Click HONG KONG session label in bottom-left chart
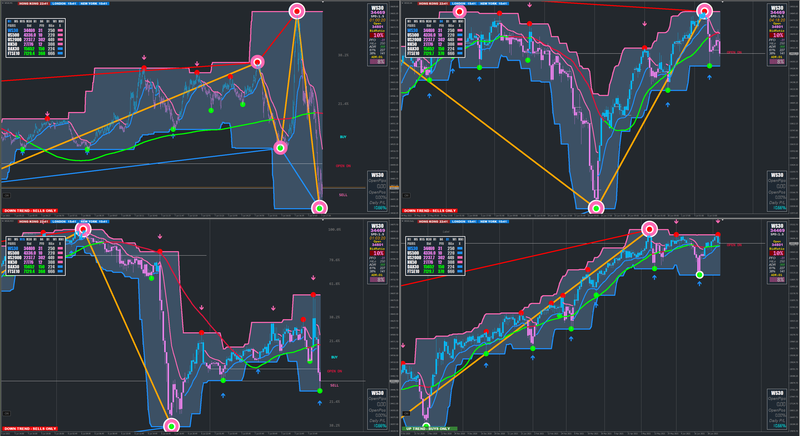The height and width of the screenshot is (436, 800). coord(35,222)
